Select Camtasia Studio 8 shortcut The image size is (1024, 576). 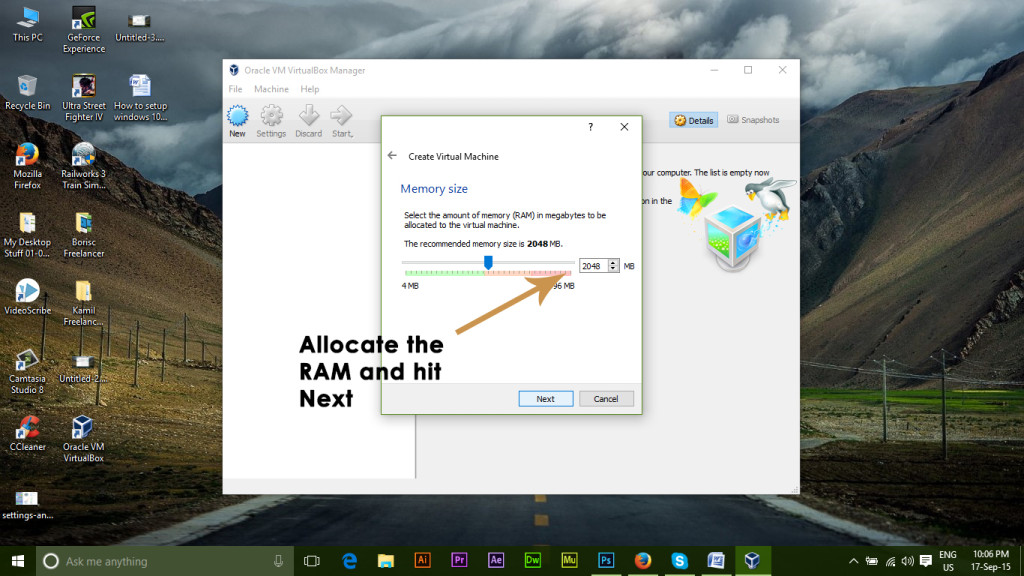27,372
